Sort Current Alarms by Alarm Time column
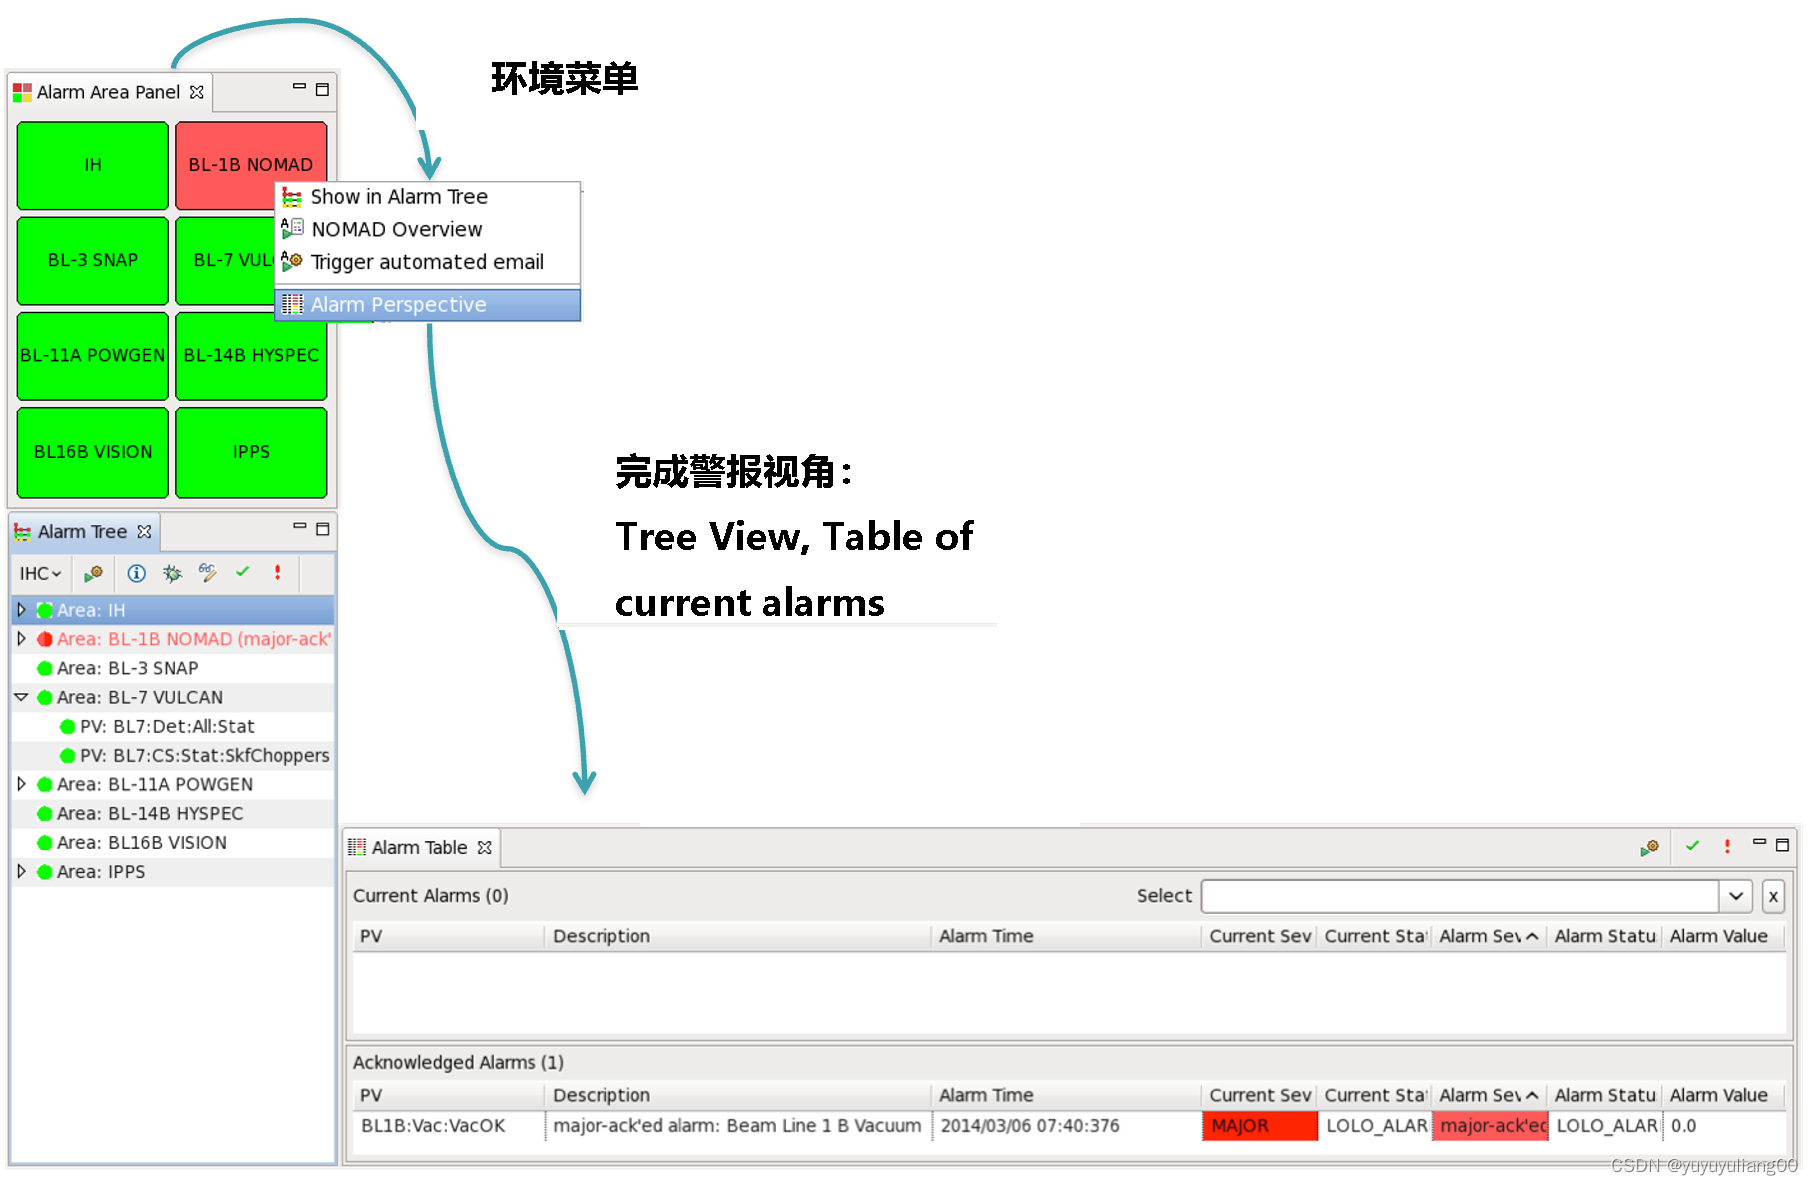This screenshot has height=1185, width=1813. pos(1066,937)
